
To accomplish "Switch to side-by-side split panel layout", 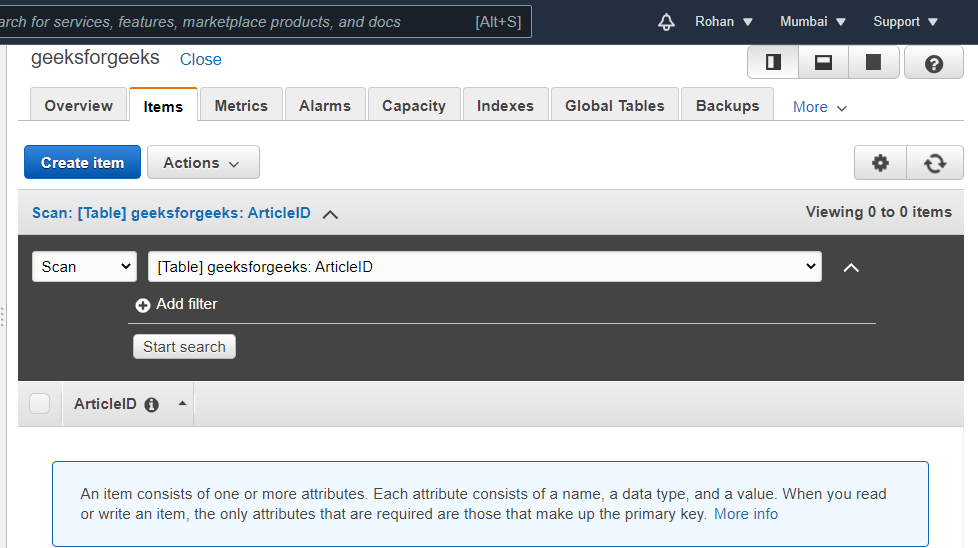I will tap(773, 63).
